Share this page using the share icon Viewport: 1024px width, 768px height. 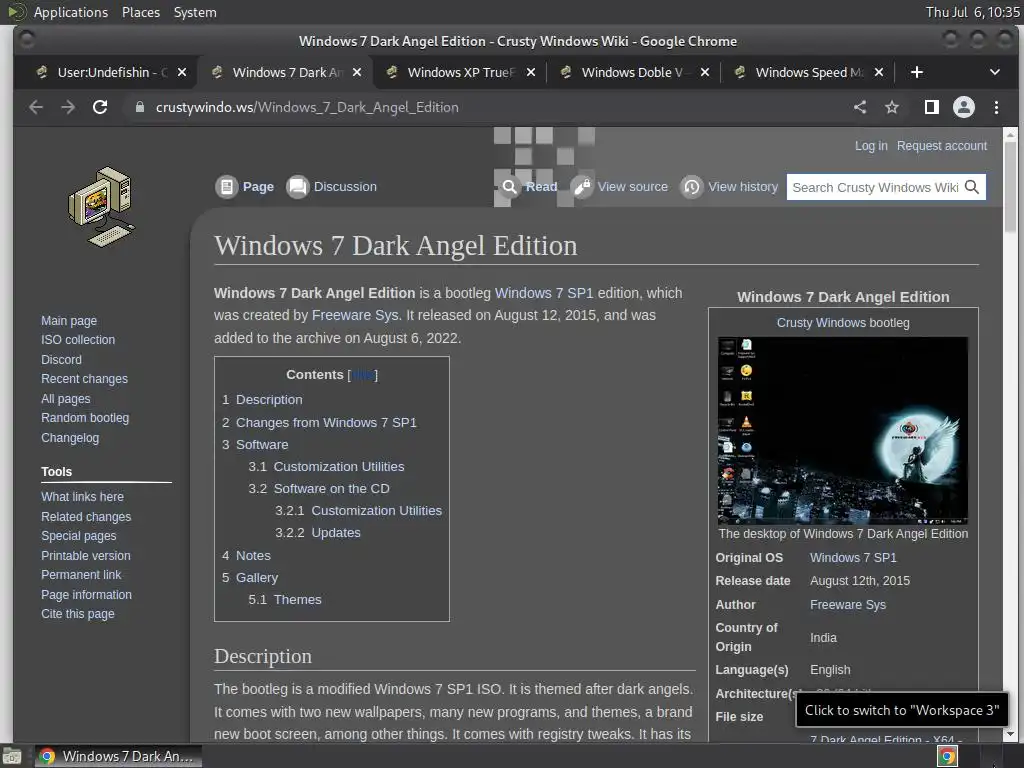(x=860, y=107)
